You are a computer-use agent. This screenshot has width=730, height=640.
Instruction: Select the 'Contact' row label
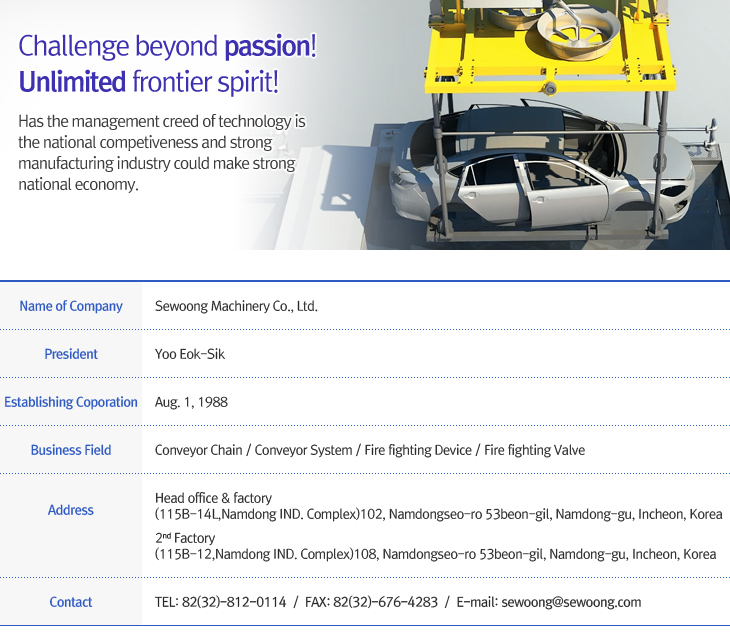[71, 602]
